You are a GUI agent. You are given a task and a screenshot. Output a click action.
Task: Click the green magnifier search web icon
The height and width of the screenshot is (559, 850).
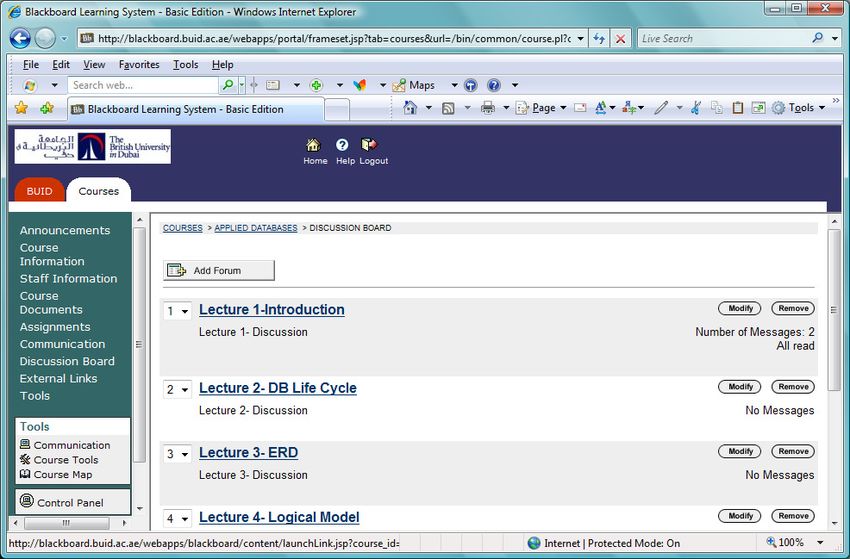pyautogui.click(x=228, y=85)
